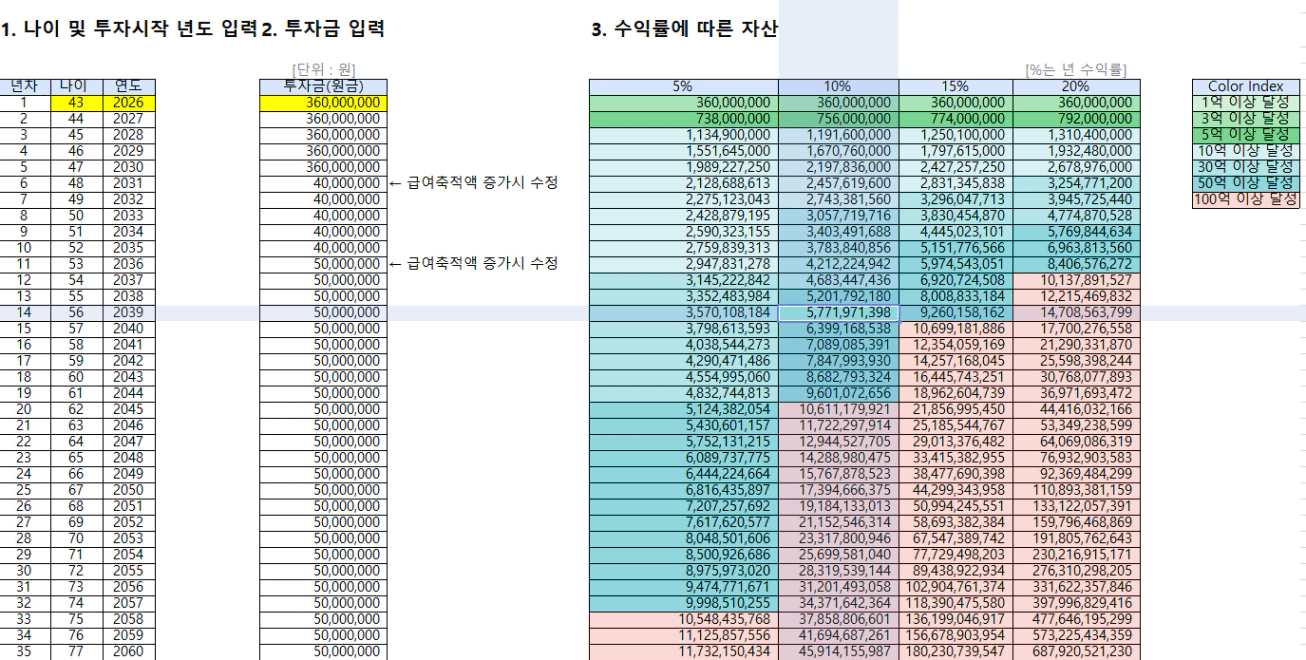The image size is (1306, 660).
Task: Select the 774,000,000 cell under 15%
Action: point(955,118)
